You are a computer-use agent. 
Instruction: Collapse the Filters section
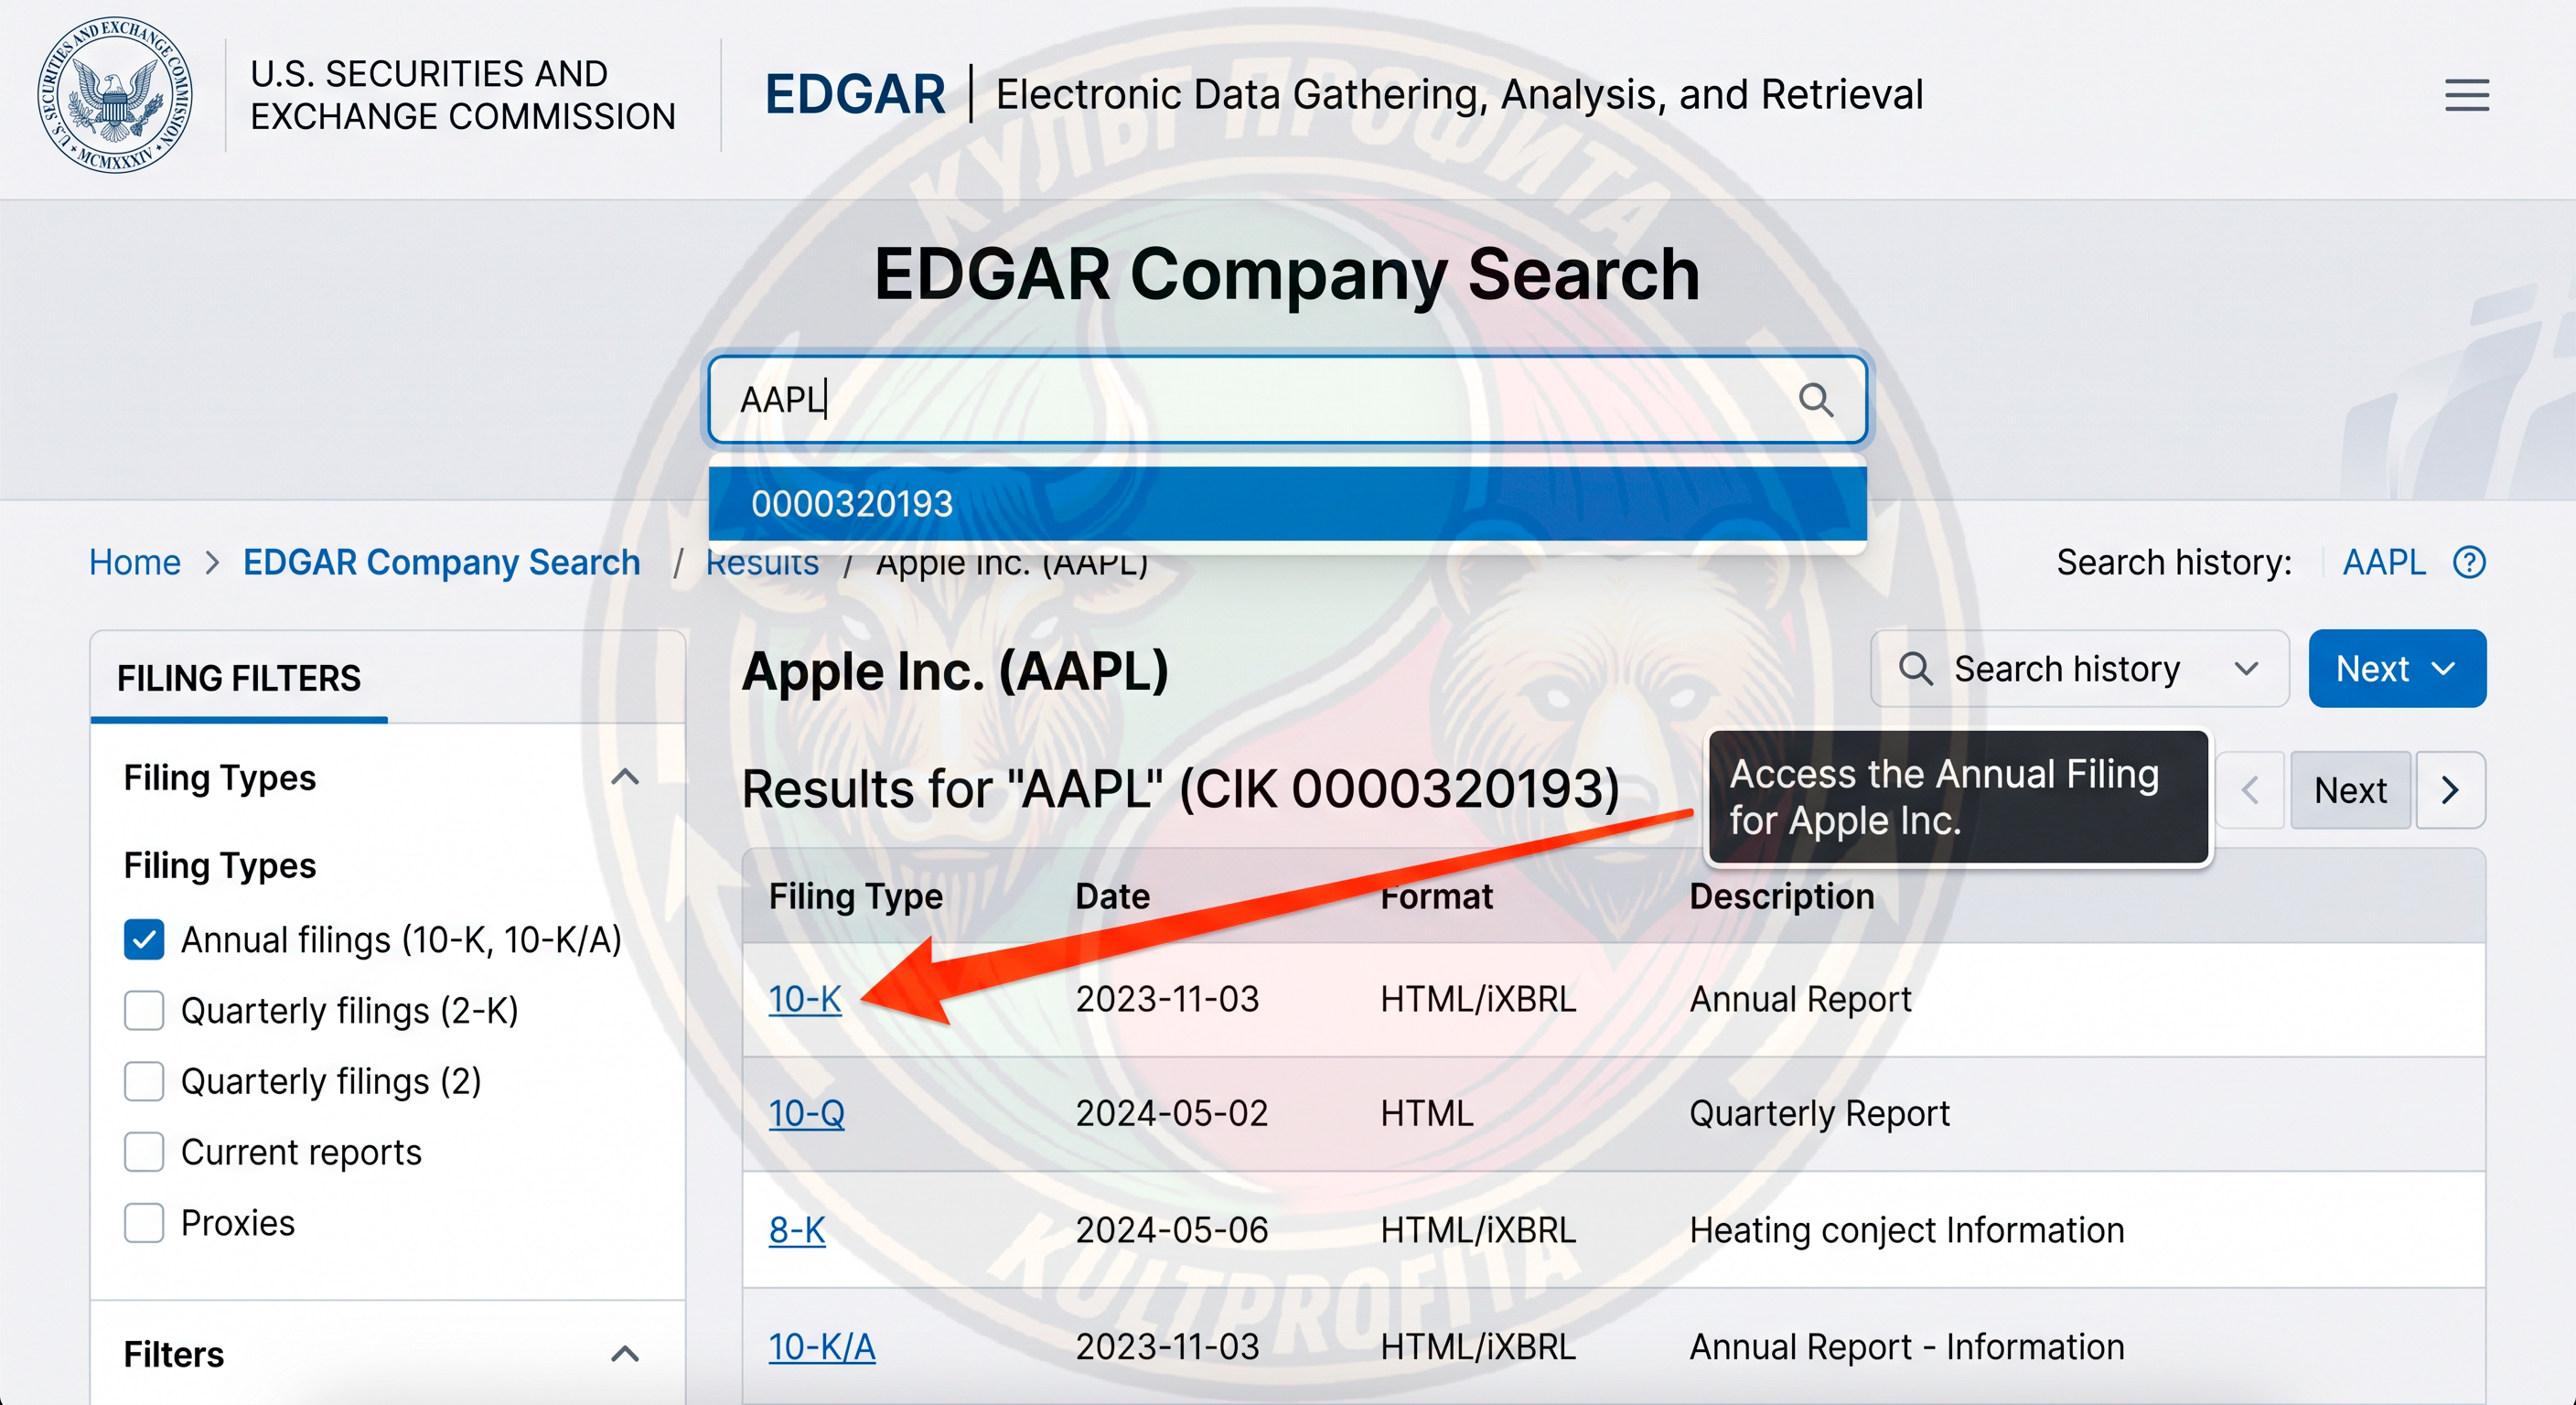pyautogui.click(x=625, y=1354)
